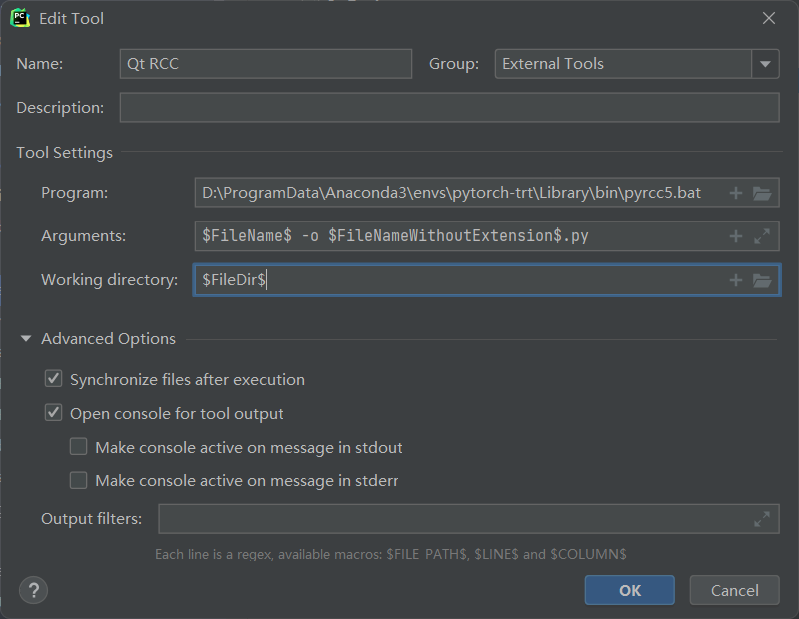Close the Edit Tool dialog window
The width and height of the screenshot is (799, 619).
point(769,18)
